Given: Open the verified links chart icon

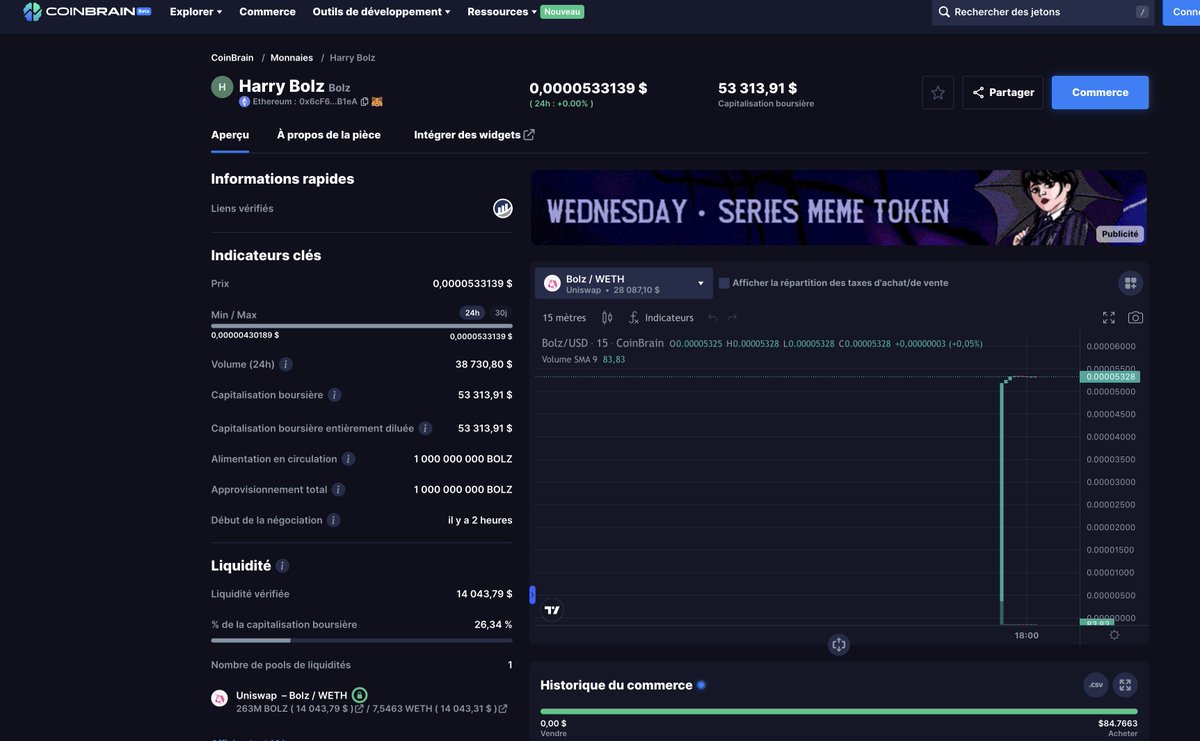Looking at the screenshot, I should pyautogui.click(x=503, y=208).
